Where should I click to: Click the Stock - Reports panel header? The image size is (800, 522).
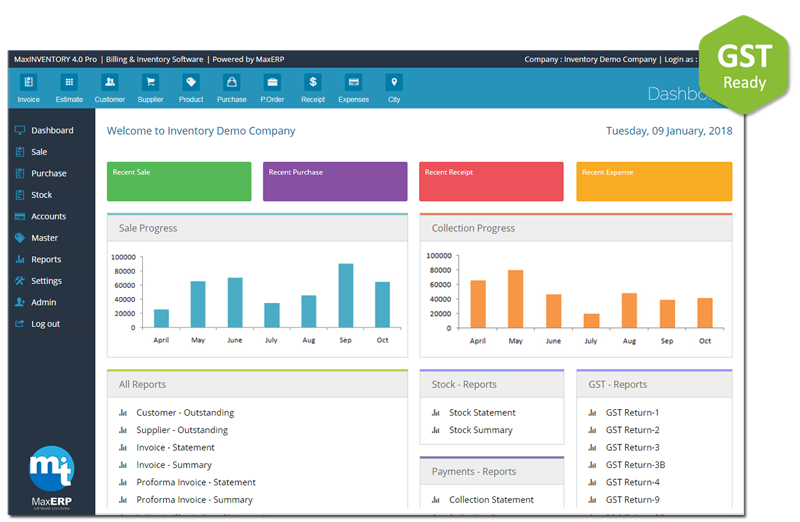click(x=492, y=384)
